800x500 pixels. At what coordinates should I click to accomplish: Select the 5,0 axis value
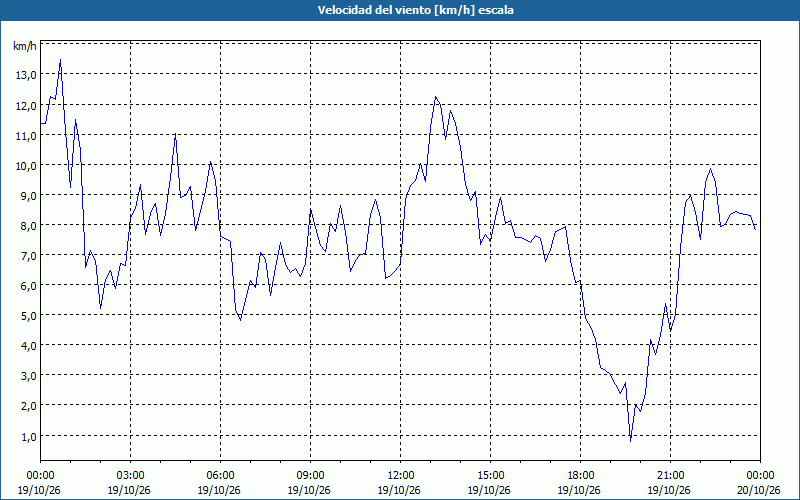[x=28, y=315]
